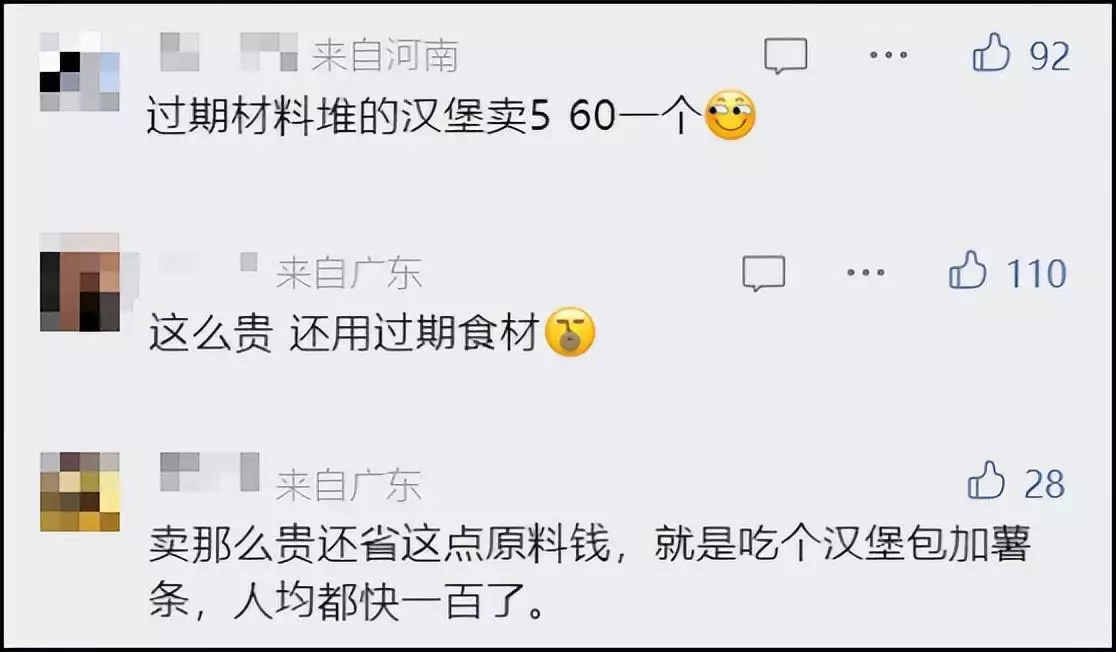Select comment text 过期材料堆的汉堡卖5 60一个
The height and width of the screenshot is (652, 1116).
pos(424,116)
